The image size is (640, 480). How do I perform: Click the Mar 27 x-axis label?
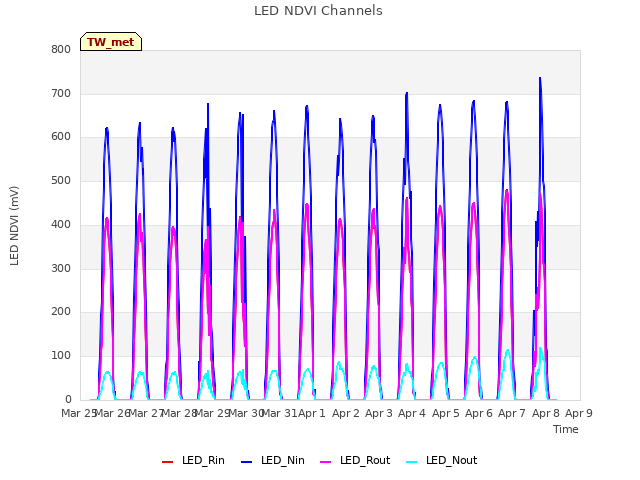pos(146,413)
